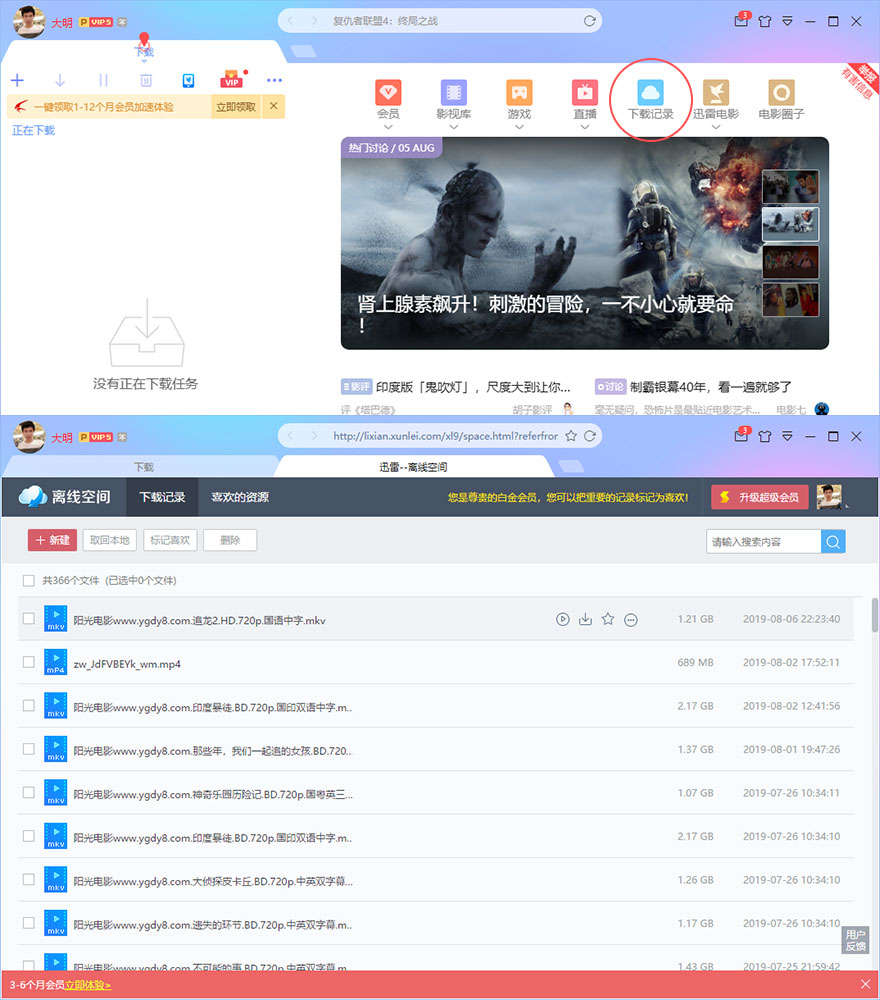Click the bookmark star in bottom address bar
880x1000 pixels.
(571, 436)
